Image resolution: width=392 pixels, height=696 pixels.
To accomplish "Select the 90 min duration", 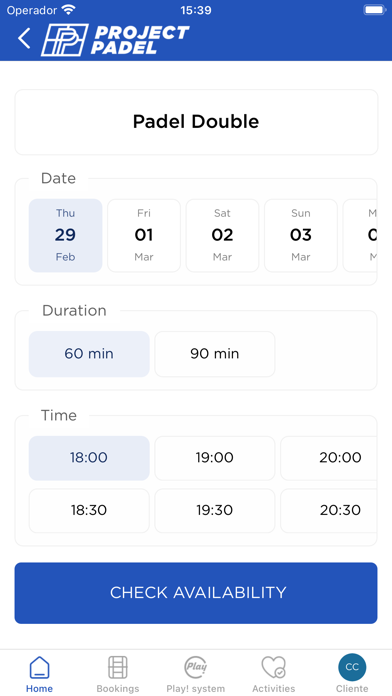I will tap(215, 354).
